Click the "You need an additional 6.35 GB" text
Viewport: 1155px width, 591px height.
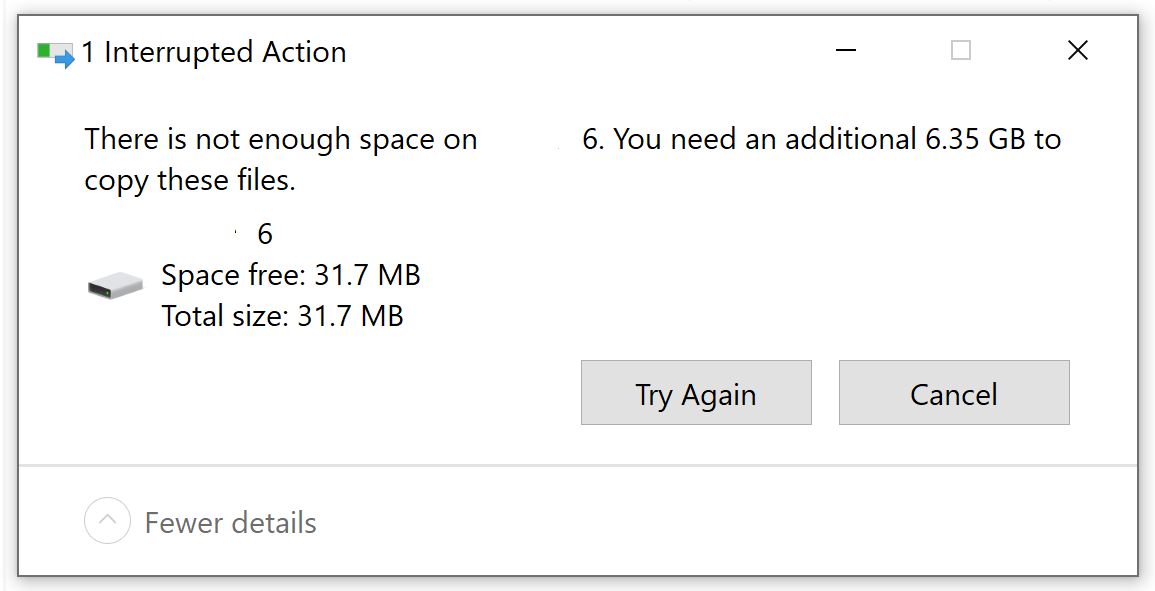click(766, 139)
